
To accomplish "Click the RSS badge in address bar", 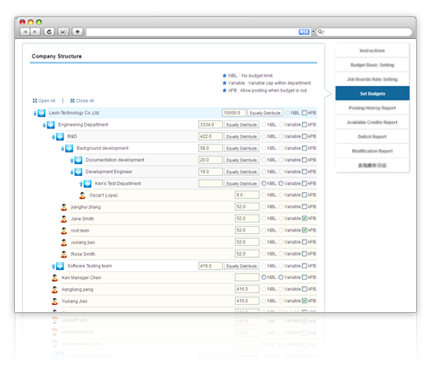I will tap(304, 32).
